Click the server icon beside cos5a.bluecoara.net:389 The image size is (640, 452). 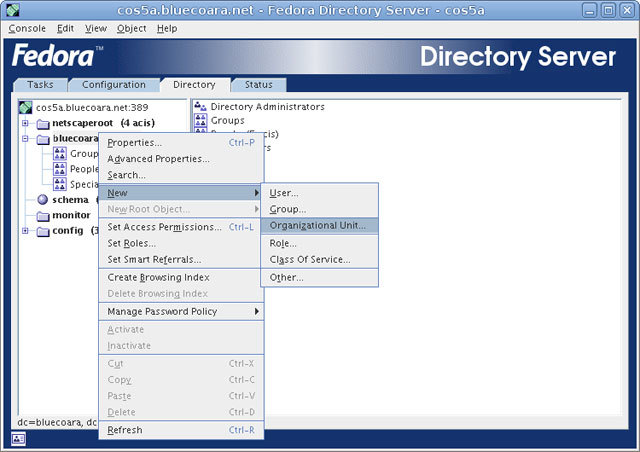25,107
